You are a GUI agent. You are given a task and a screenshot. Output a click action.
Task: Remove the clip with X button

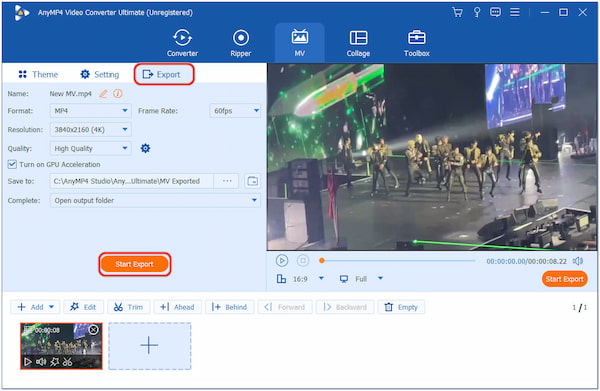(93, 330)
